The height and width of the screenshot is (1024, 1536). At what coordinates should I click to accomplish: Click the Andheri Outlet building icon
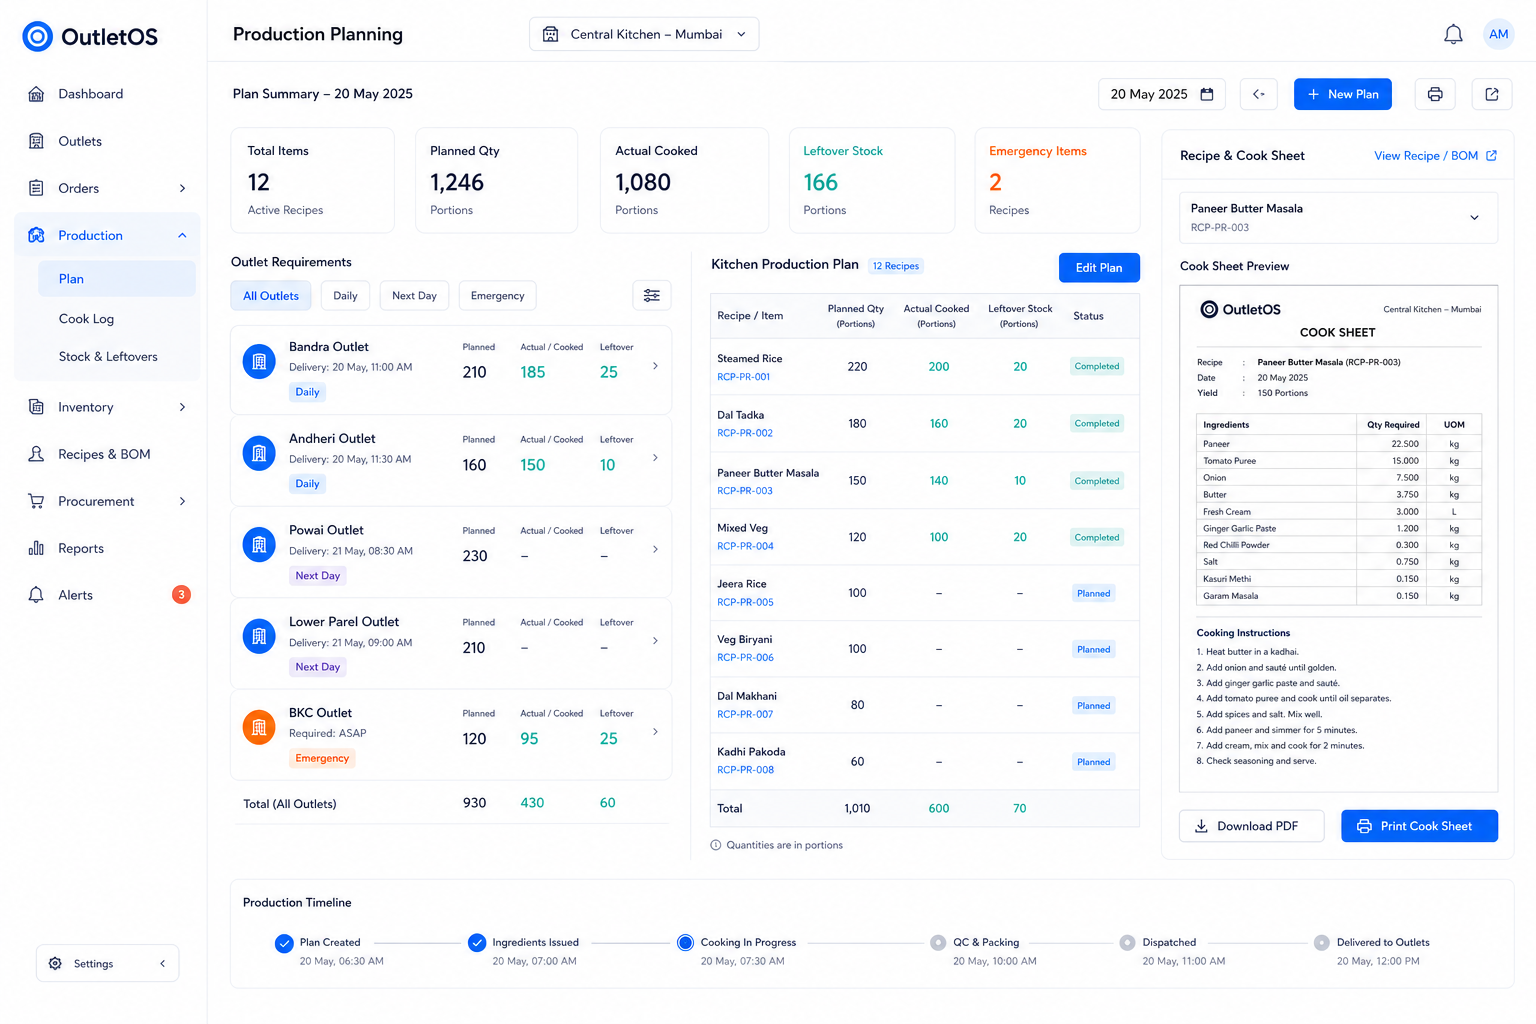click(259, 454)
